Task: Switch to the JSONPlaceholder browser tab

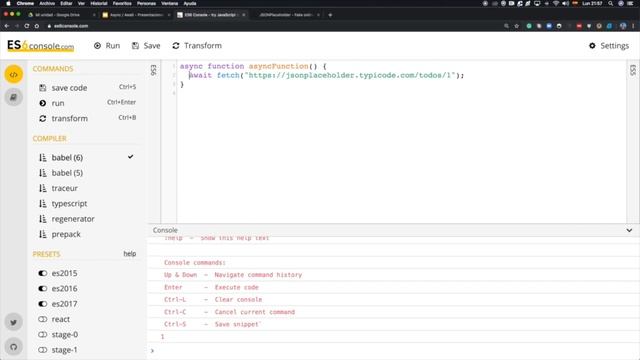Action: click(288, 15)
